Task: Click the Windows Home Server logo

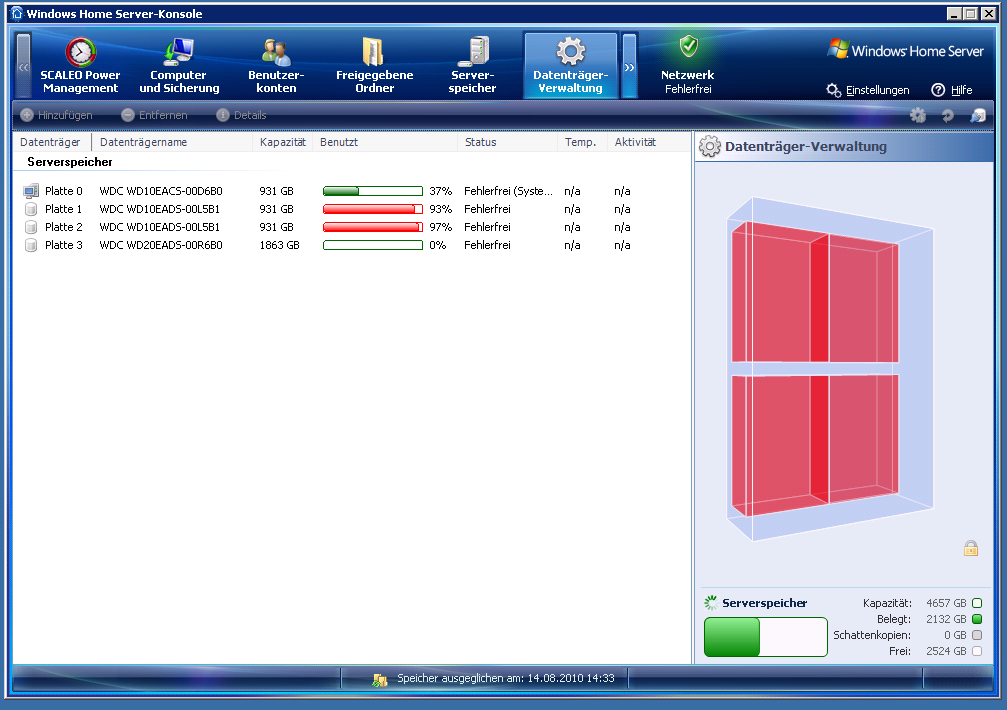Action: pos(905,50)
